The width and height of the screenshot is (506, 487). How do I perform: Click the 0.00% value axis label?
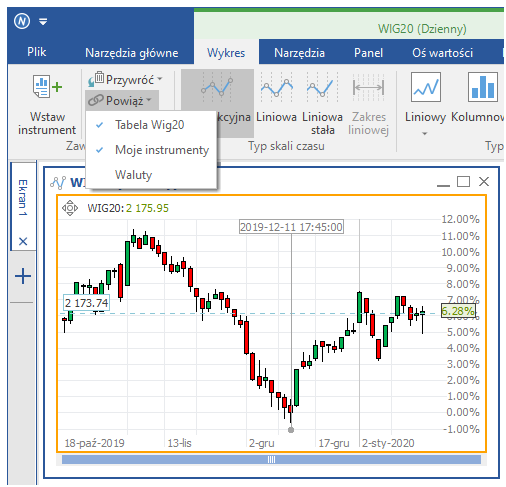click(463, 412)
